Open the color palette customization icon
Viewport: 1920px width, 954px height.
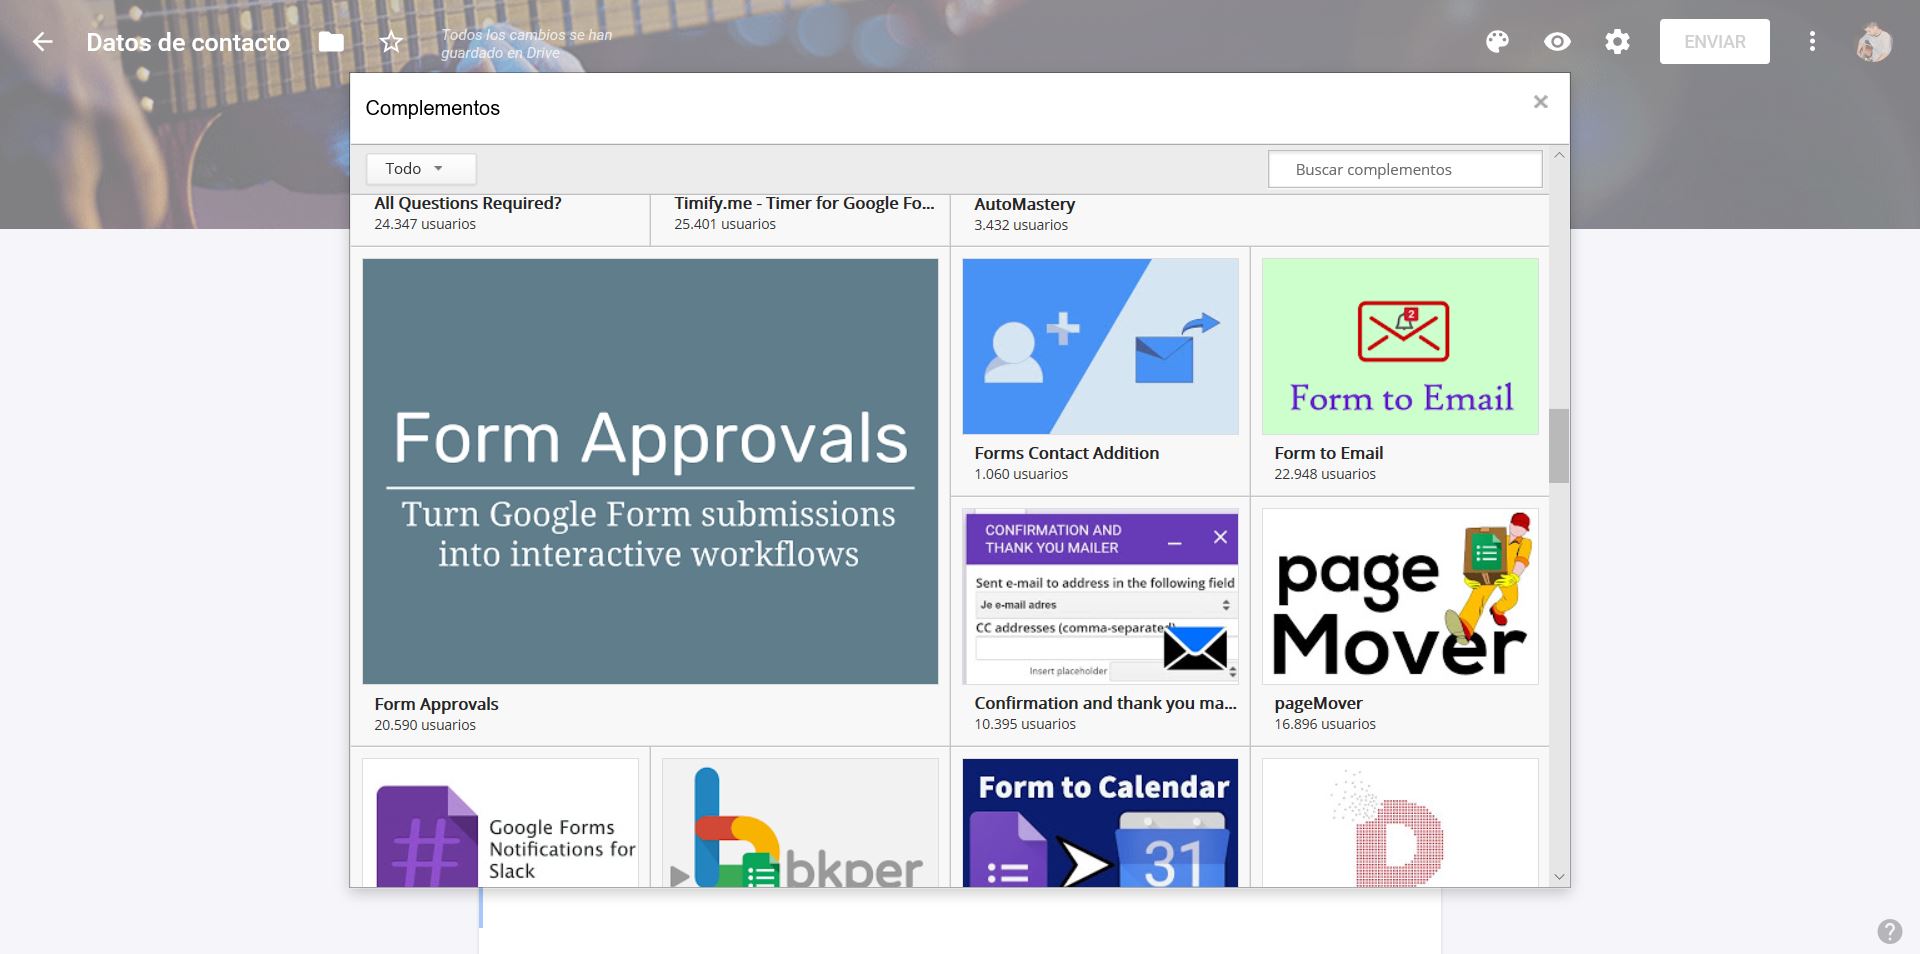tap(1497, 42)
